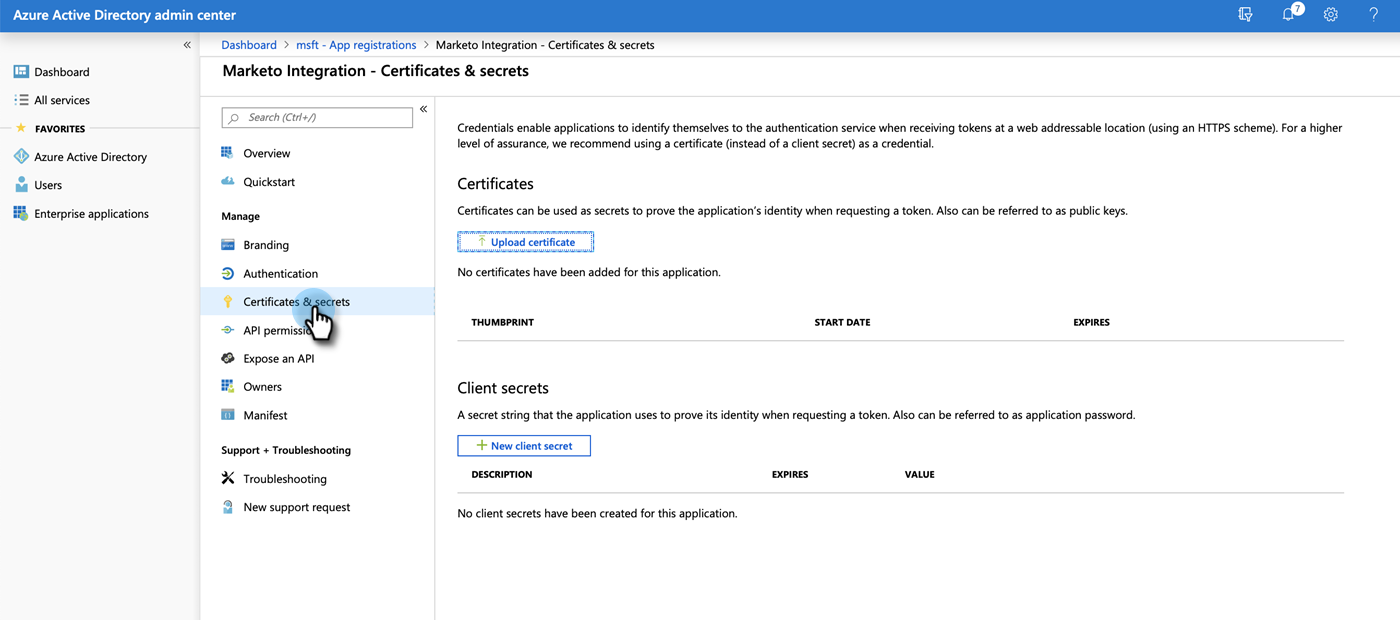Click the Expose an API cloud icon
This screenshot has height=620, width=1400.
[228, 358]
